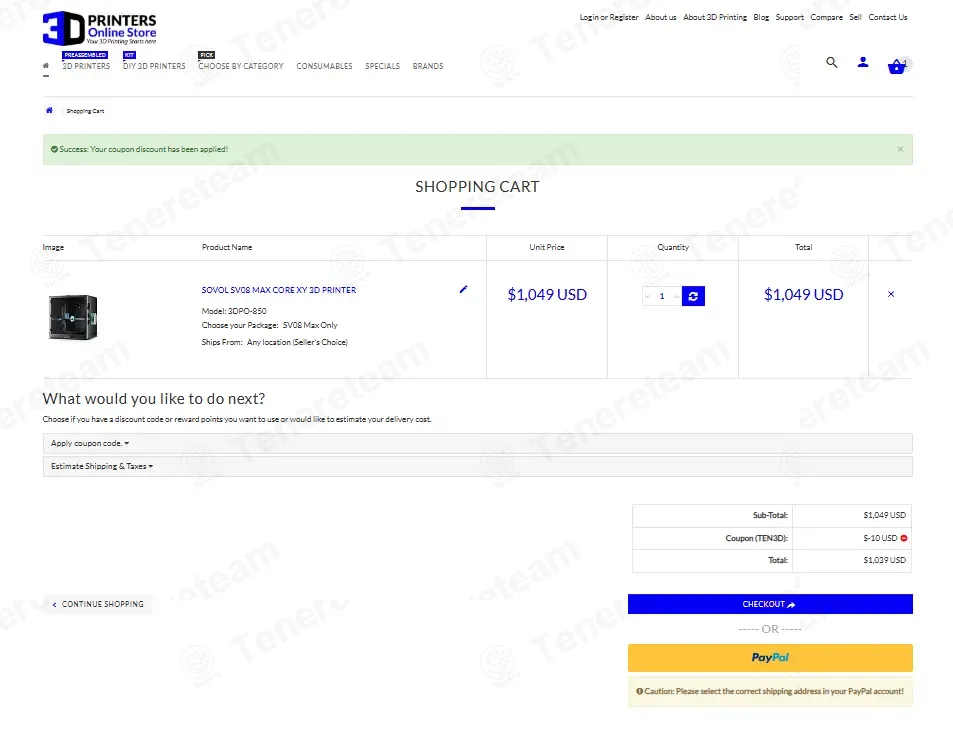Click Continue Shopping button
The height and width of the screenshot is (741, 953).
tap(98, 604)
